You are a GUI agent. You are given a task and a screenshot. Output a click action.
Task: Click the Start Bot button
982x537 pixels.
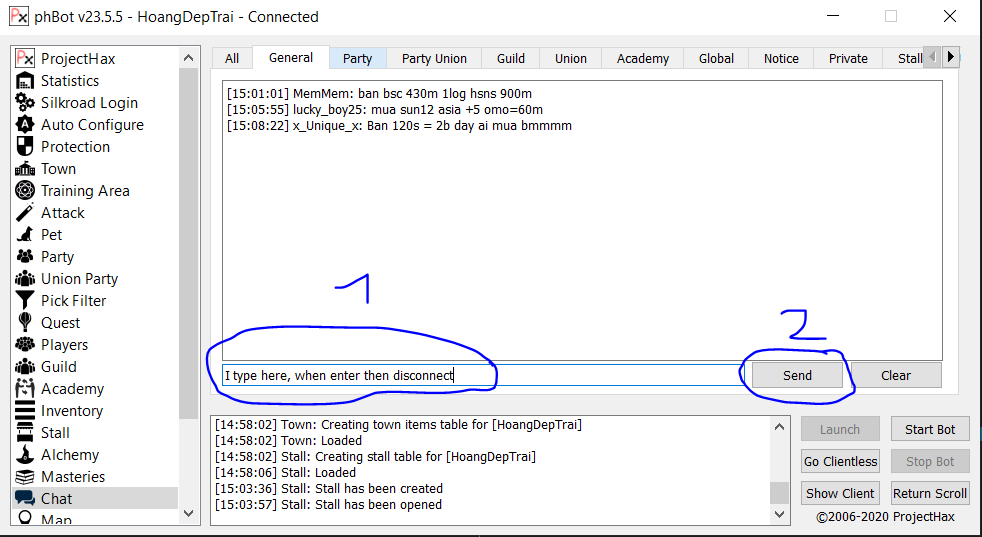tap(930, 429)
